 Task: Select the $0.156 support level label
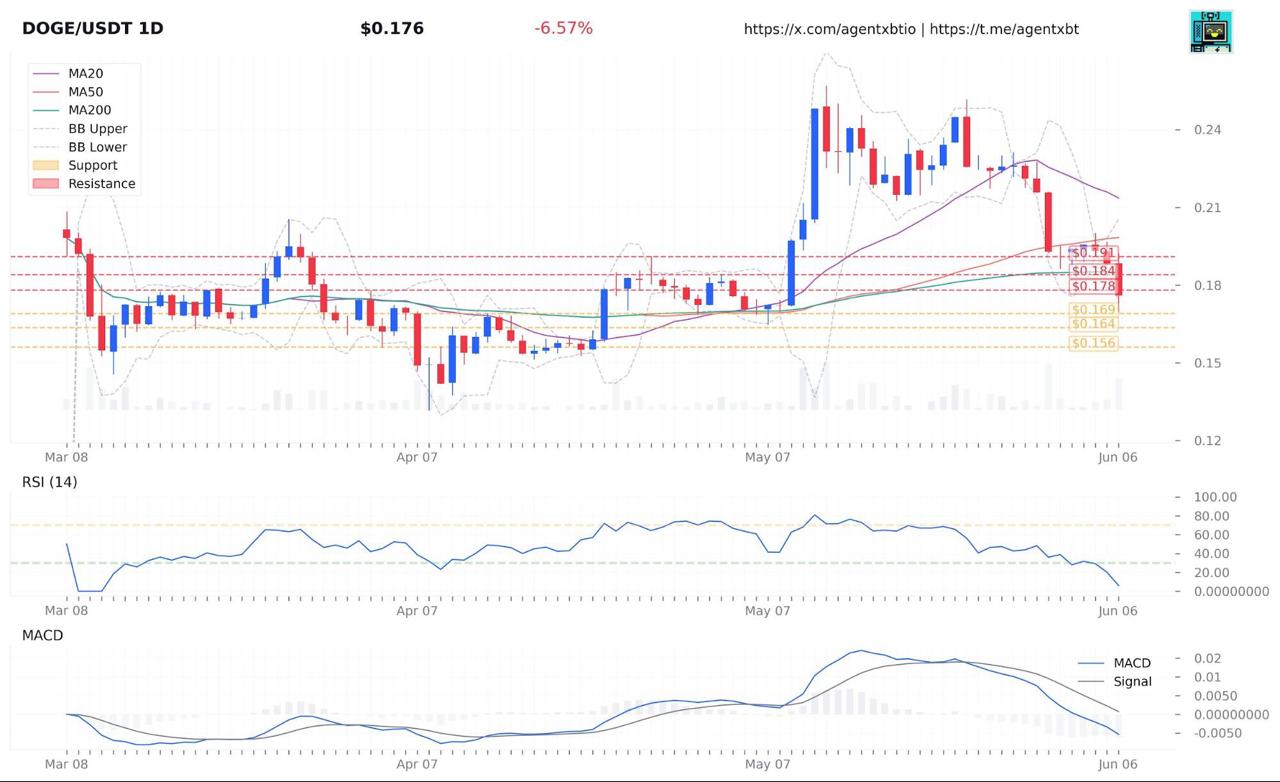point(1093,343)
